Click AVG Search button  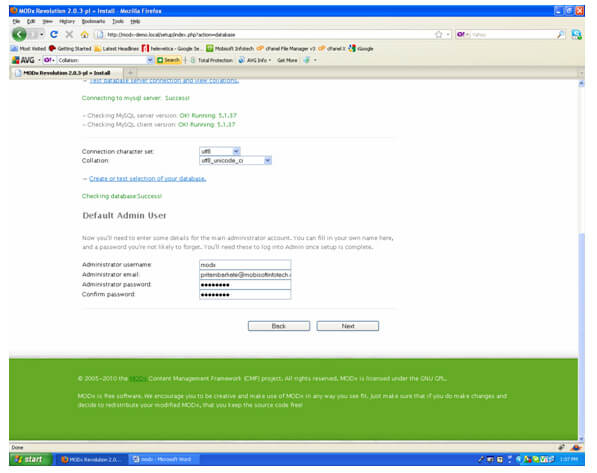click(x=168, y=60)
